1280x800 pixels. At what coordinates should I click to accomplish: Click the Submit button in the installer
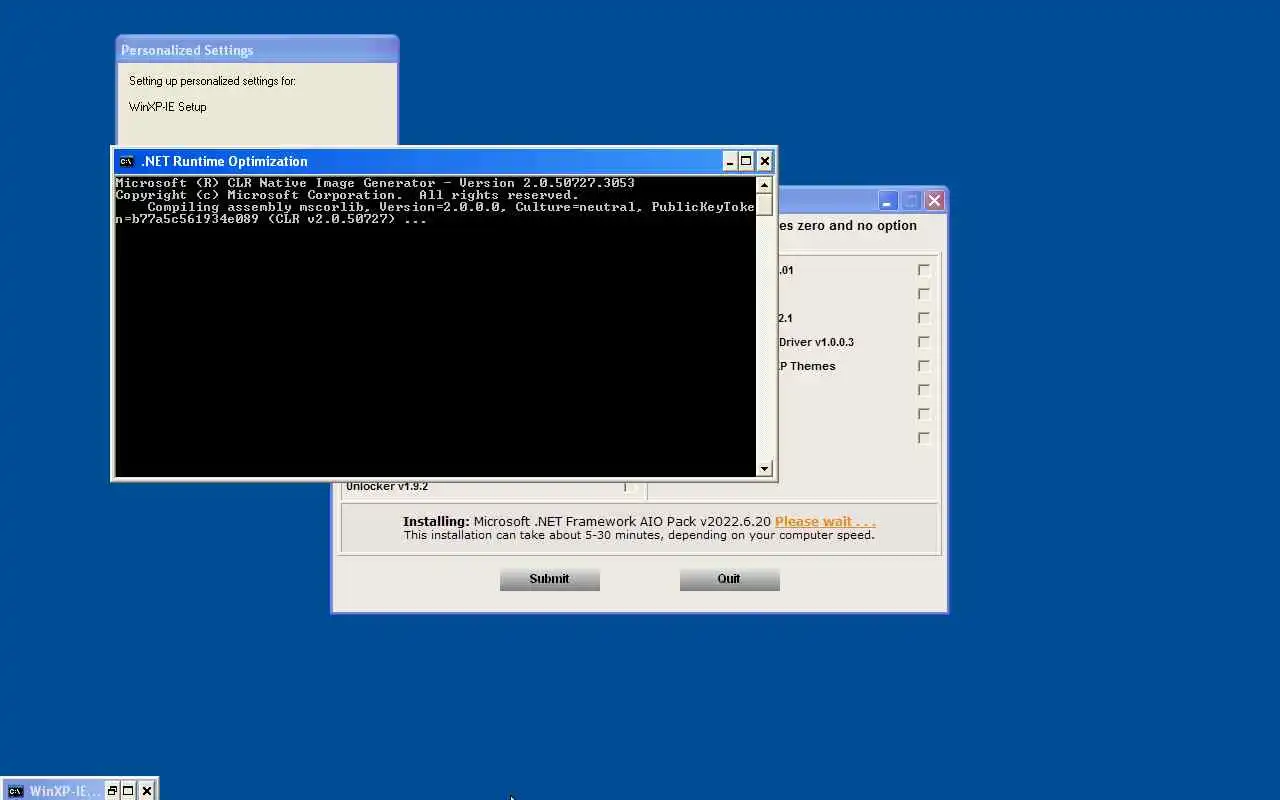tap(549, 579)
